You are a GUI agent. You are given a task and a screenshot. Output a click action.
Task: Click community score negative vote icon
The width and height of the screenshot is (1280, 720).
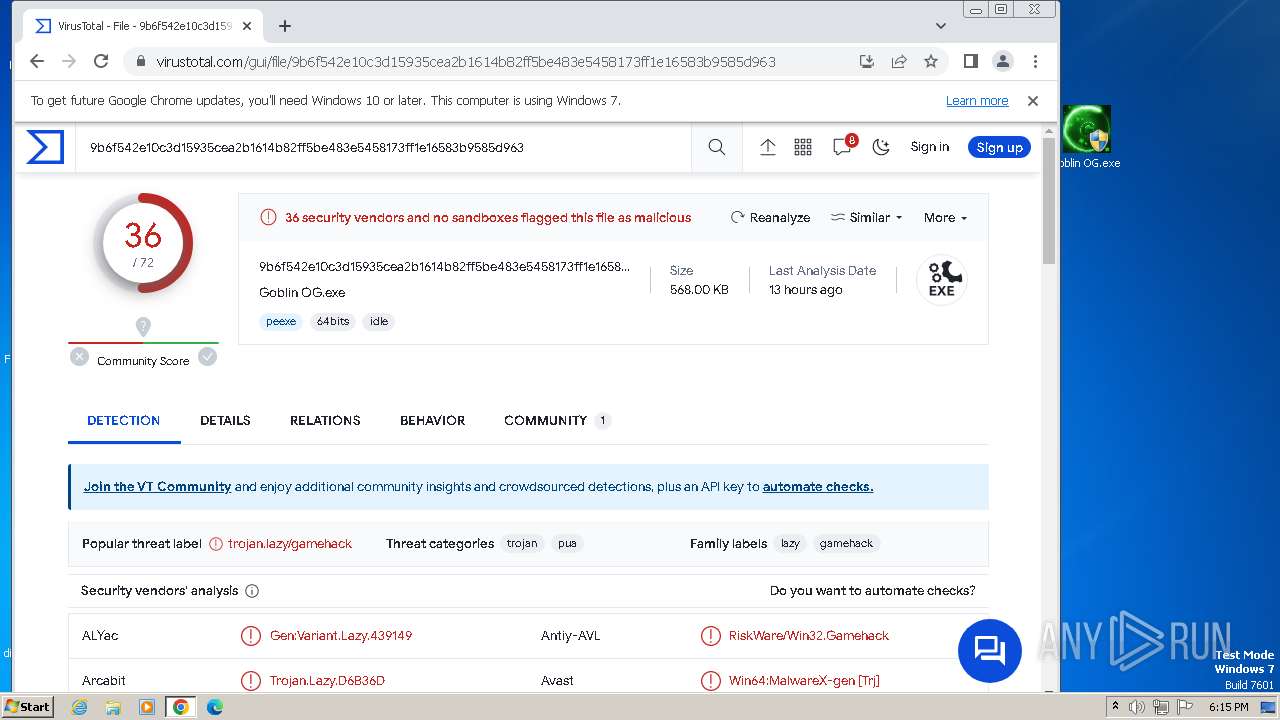click(79, 356)
